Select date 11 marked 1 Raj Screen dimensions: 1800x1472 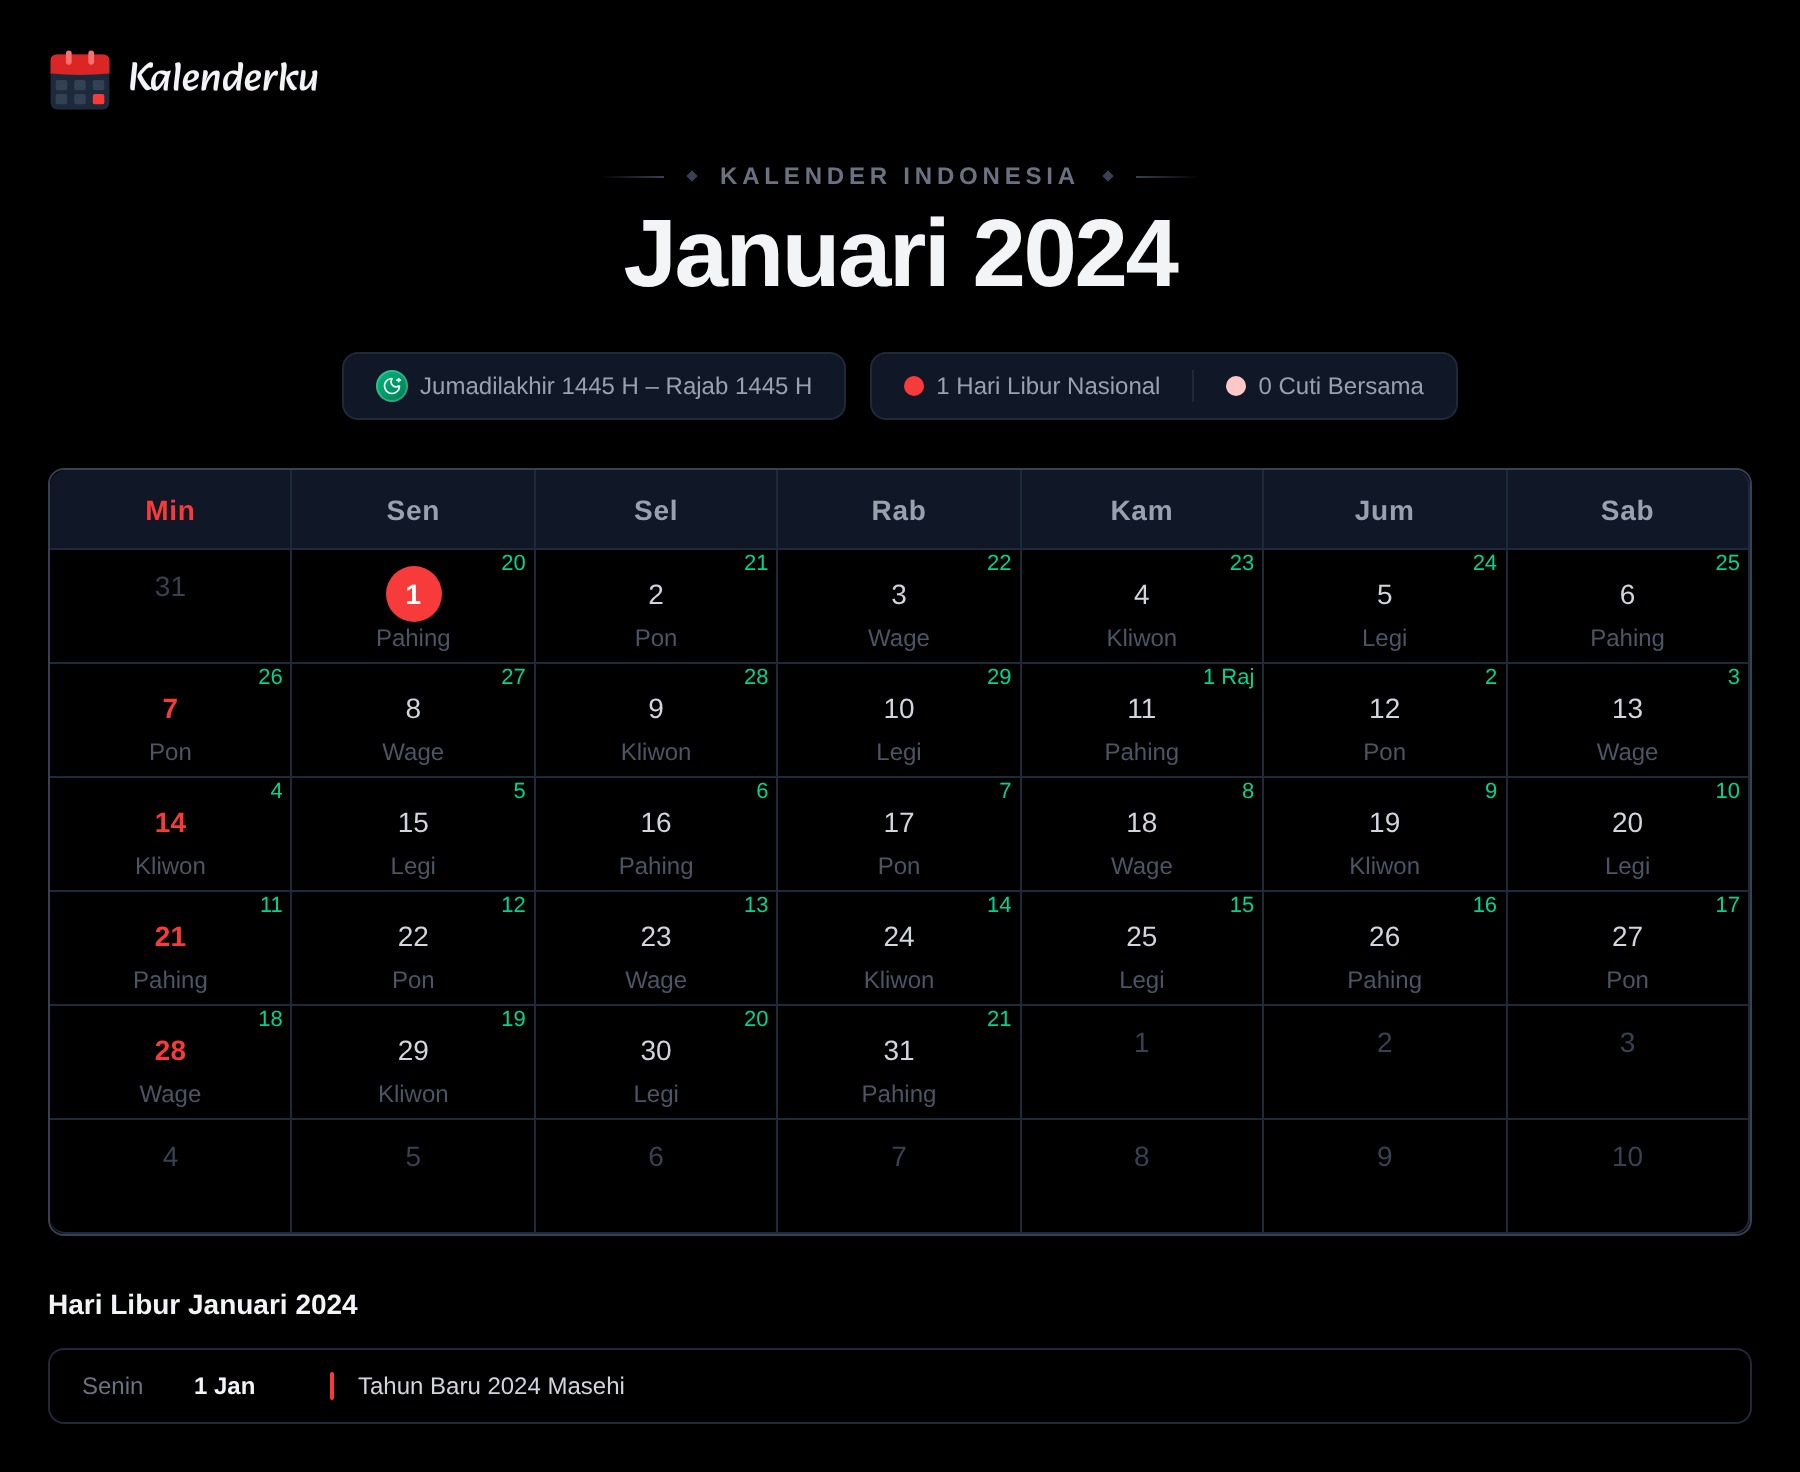point(1141,720)
